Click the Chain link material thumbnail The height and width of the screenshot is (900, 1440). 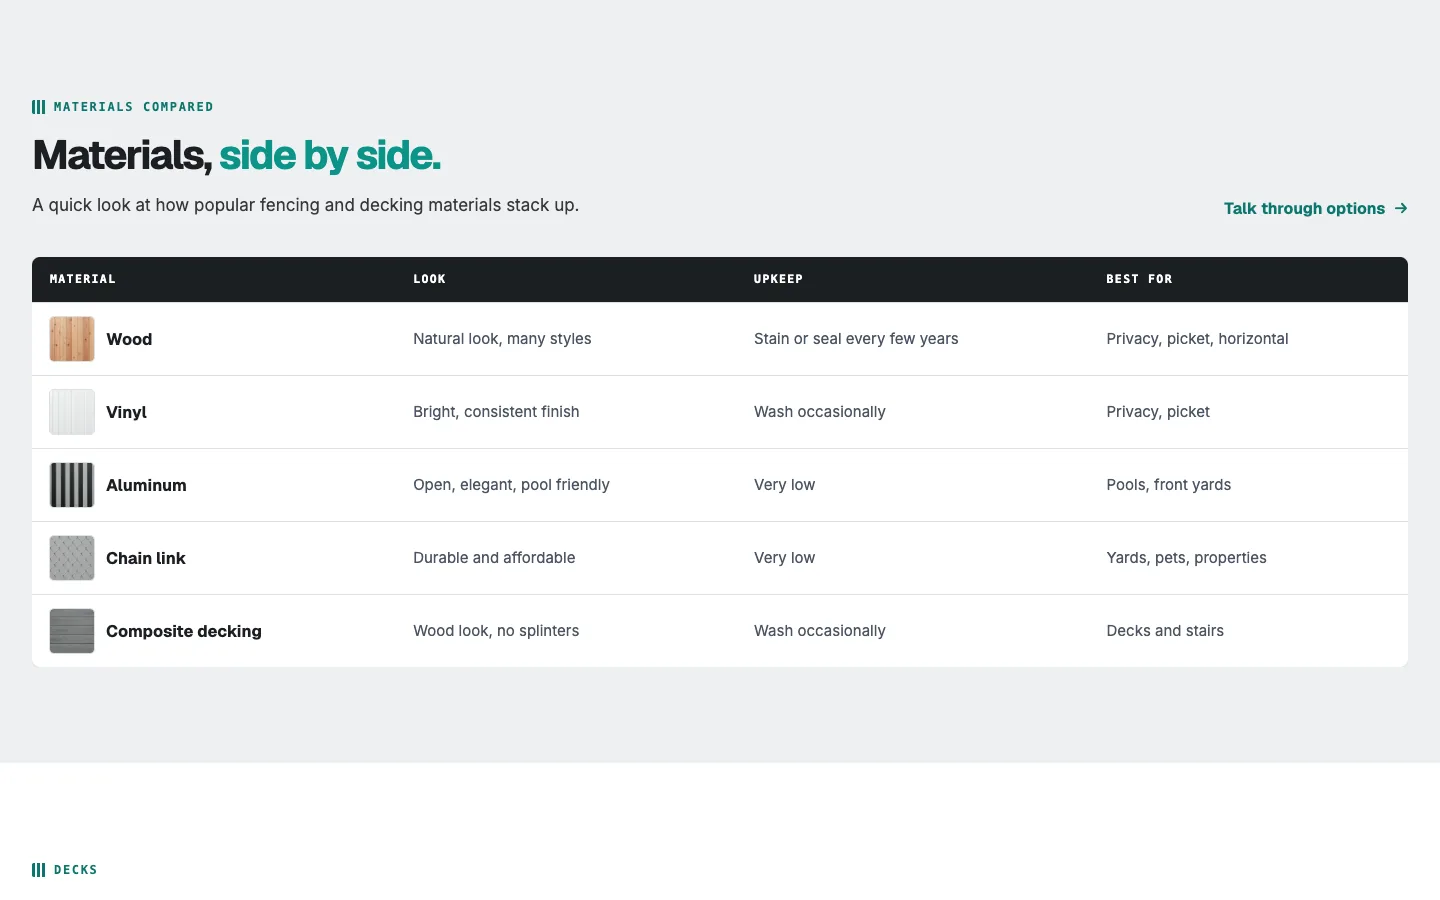point(72,558)
